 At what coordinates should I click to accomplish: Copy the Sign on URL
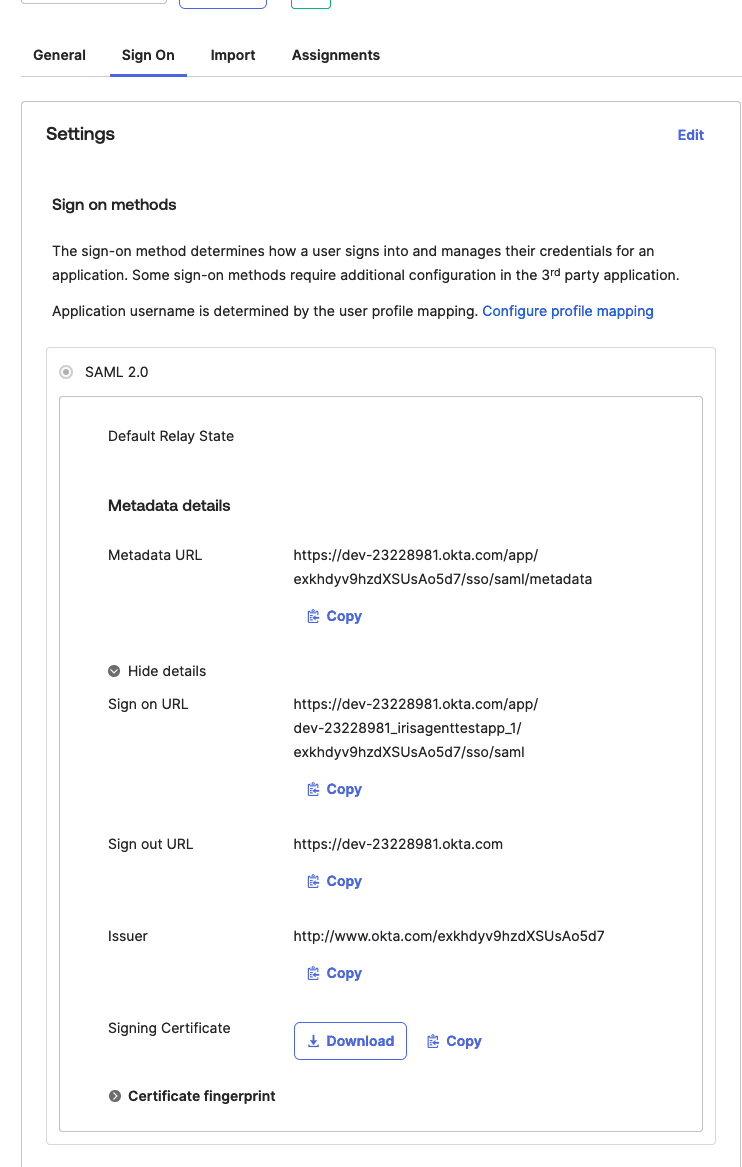pos(334,789)
